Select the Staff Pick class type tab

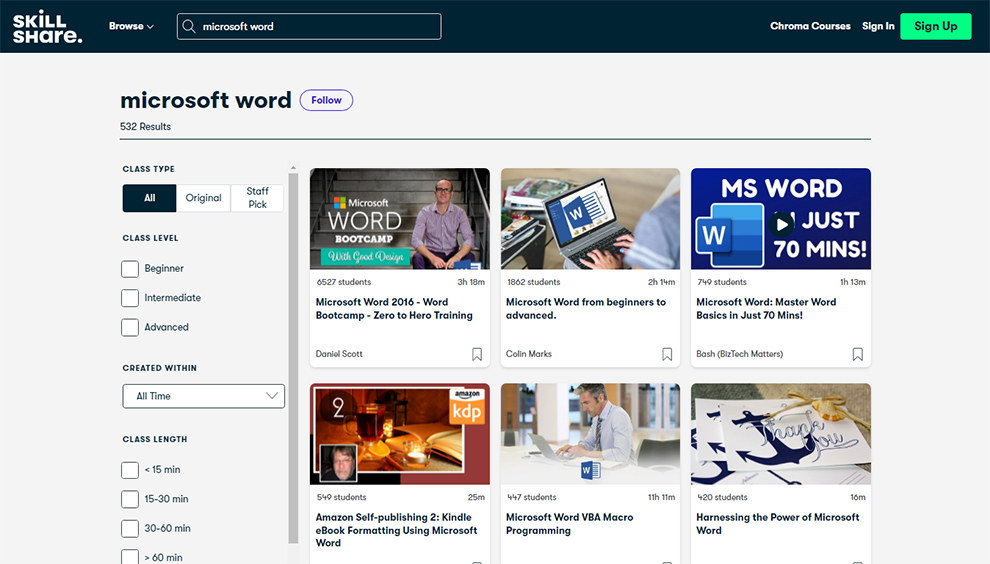[257, 198]
